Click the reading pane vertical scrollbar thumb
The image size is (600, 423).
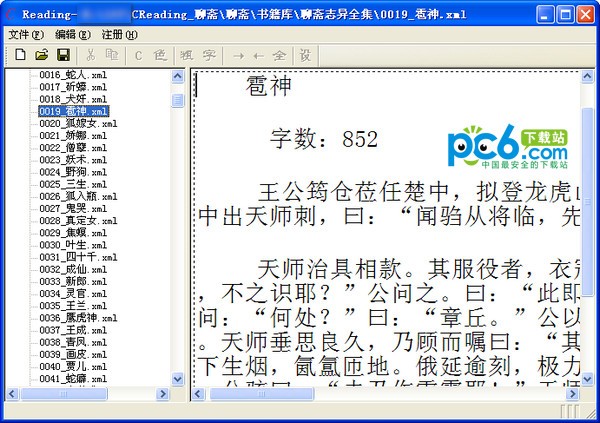(587, 202)
